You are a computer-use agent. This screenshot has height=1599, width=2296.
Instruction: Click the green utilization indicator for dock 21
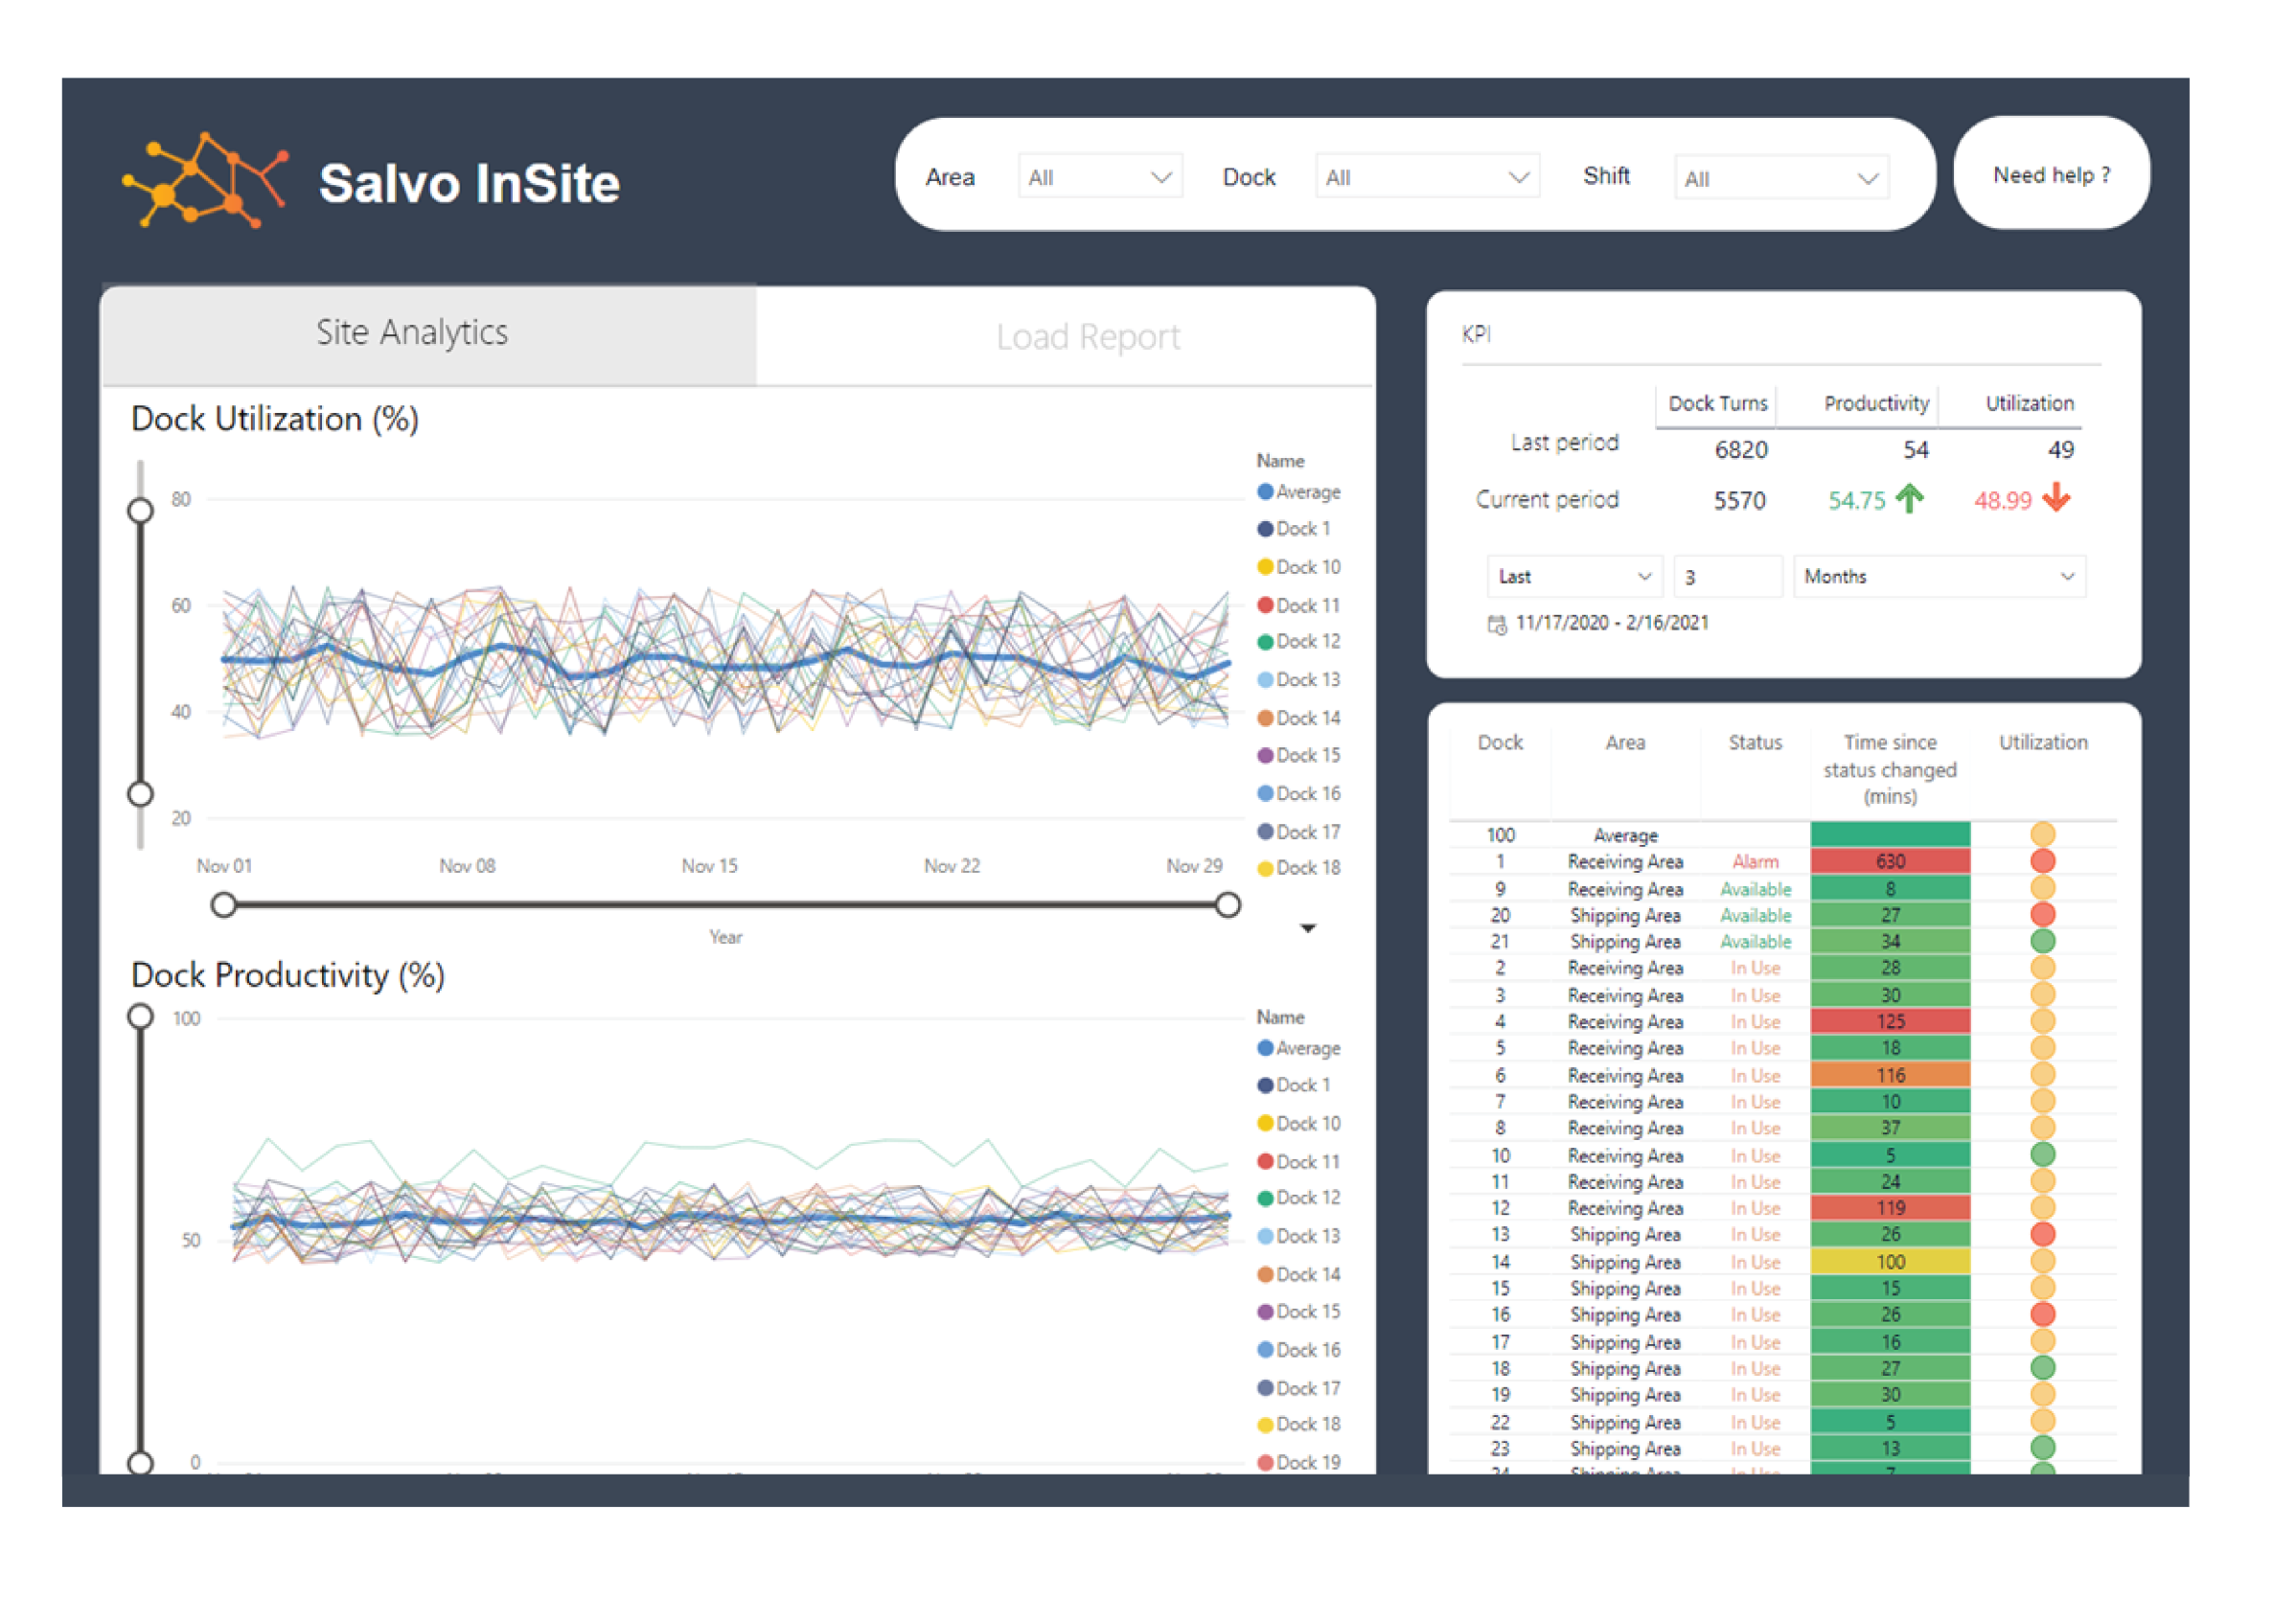tap(2043, 941)
